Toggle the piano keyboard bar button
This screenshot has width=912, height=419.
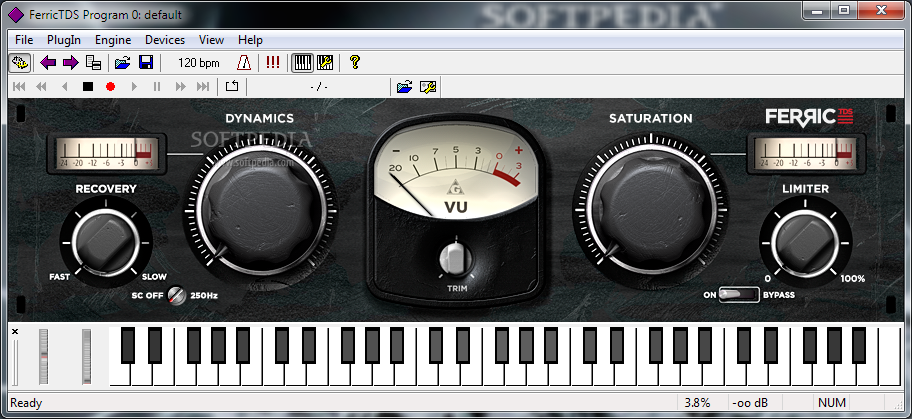[x=302, y=62]
